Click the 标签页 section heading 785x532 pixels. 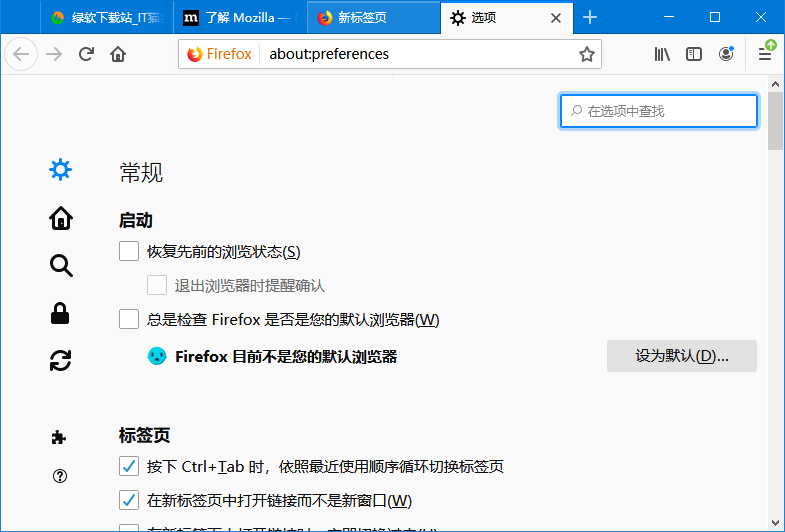144,435
